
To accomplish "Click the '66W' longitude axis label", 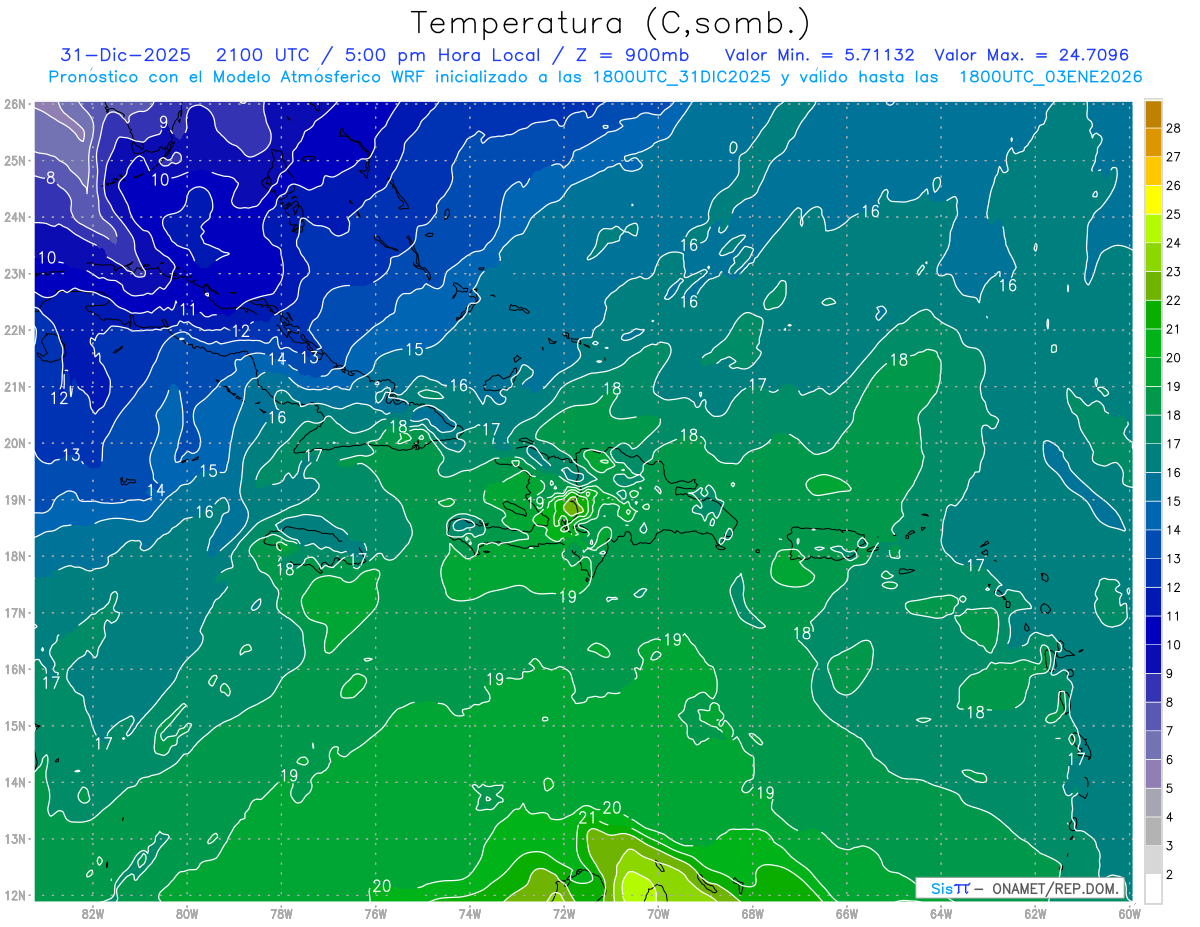I will [x=847, y=913].
